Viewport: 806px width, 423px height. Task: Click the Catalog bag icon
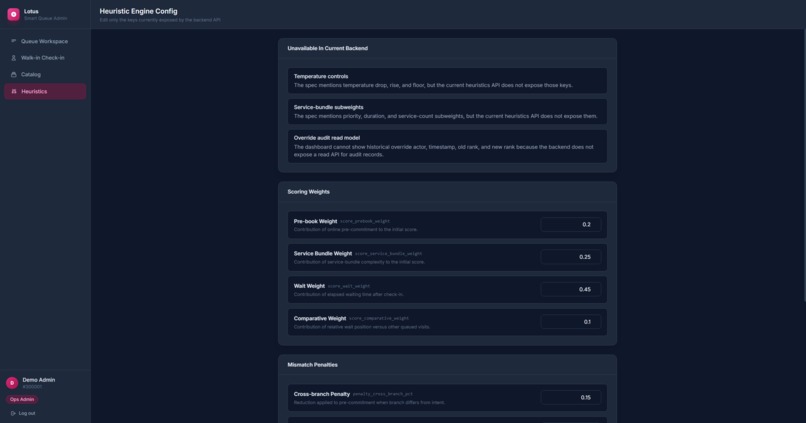tap(13, 75)
